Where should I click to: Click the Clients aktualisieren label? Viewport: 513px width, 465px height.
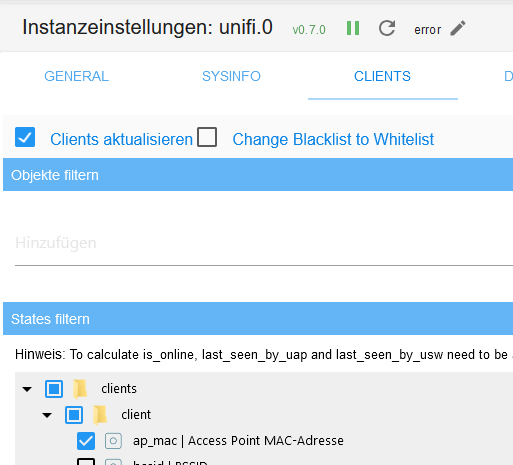[121, 139]
